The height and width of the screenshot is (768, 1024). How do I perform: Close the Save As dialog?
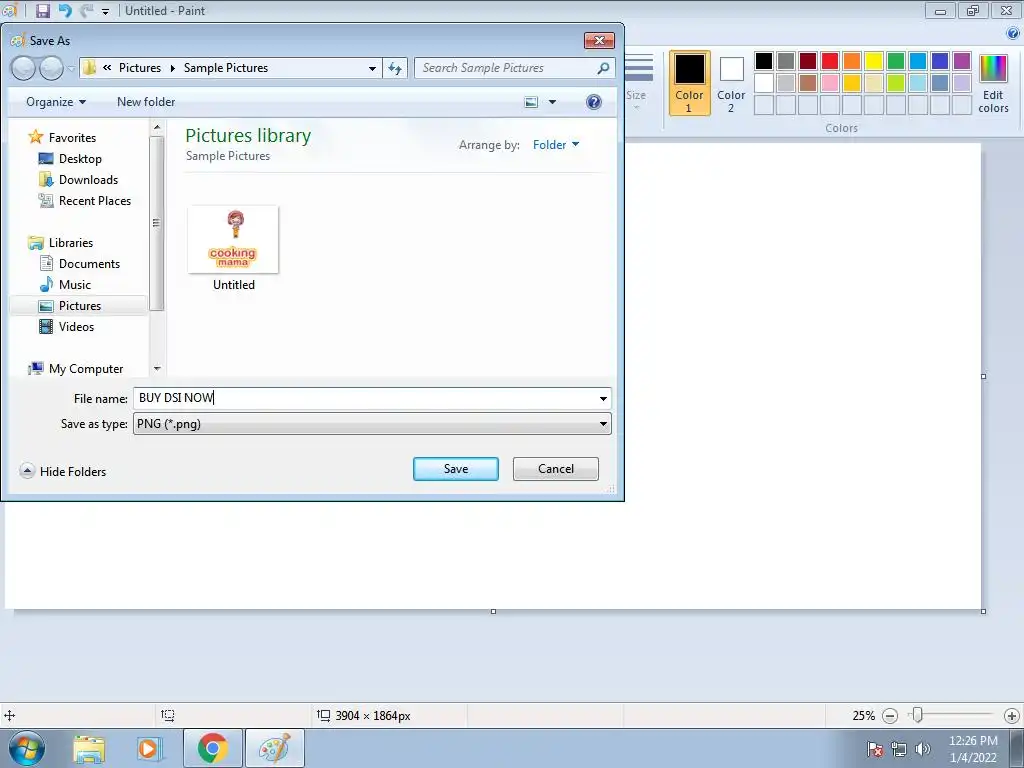click(599, 40)
